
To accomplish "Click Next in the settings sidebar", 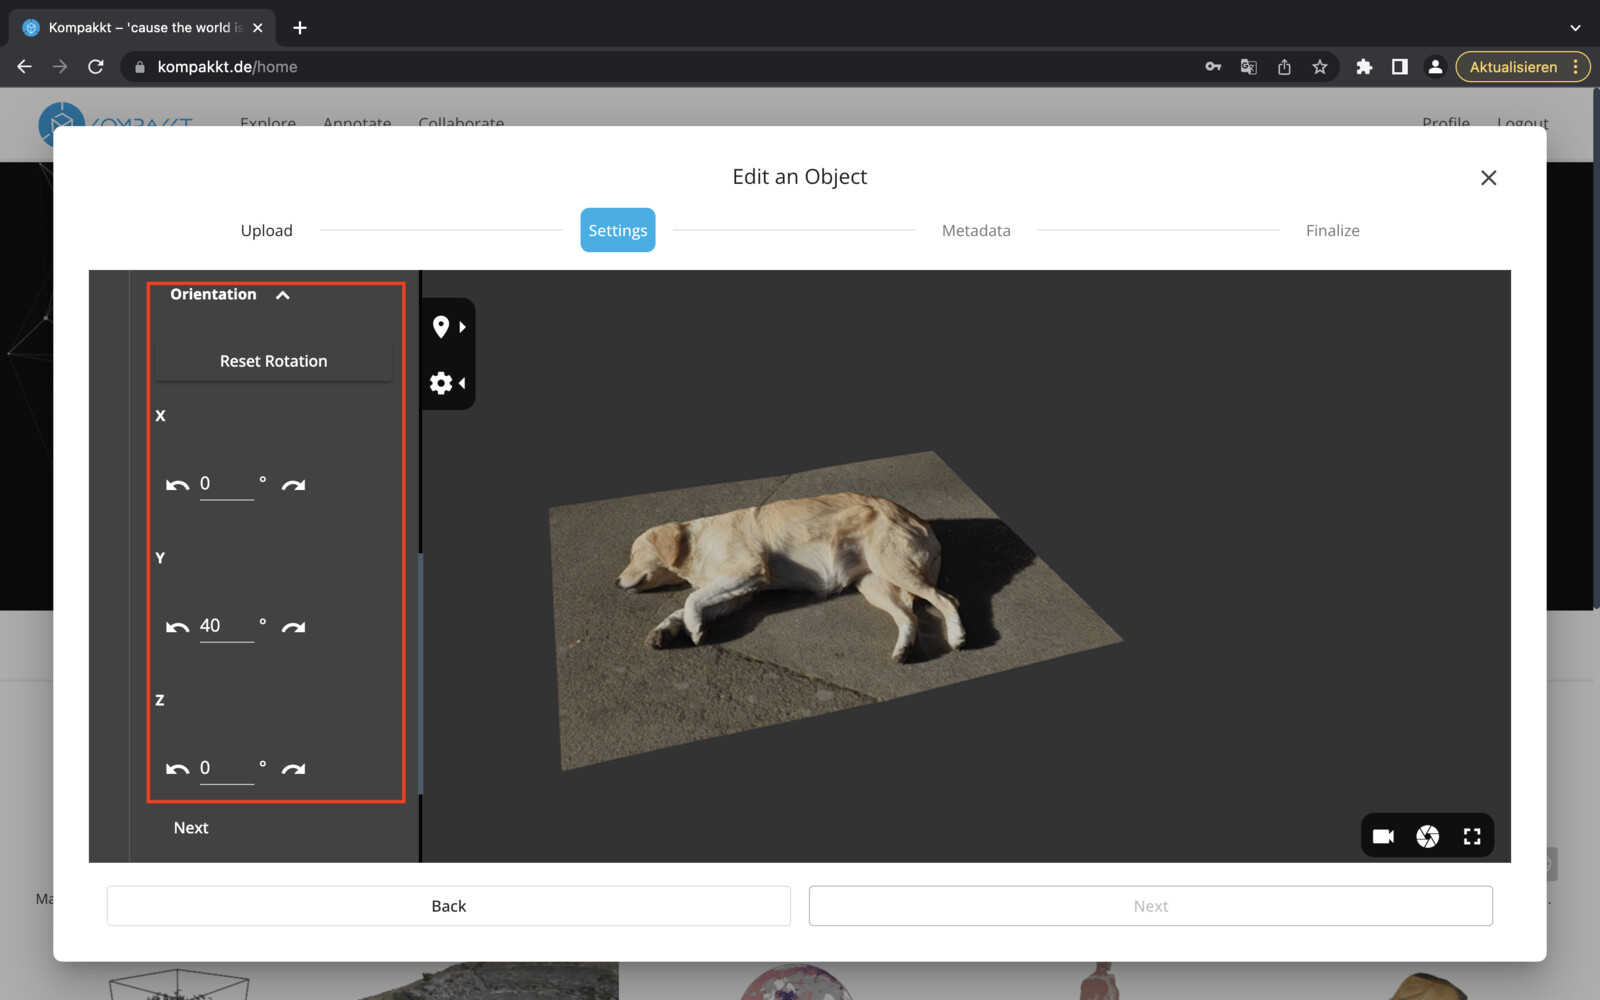I will coord(191,828).
